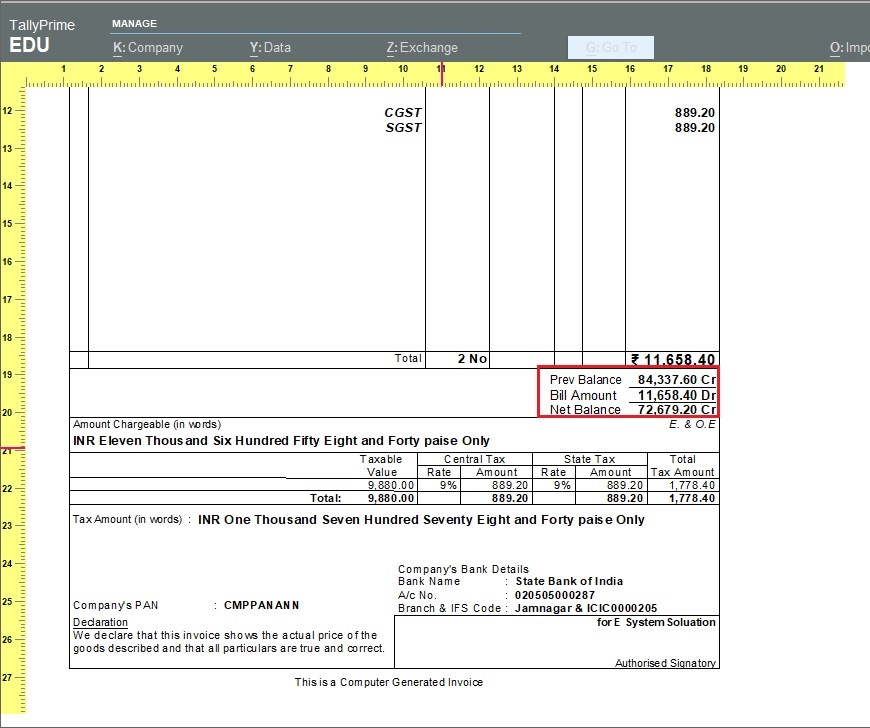Click the invoice total ₹ 11,658.40

coord(672,360)
